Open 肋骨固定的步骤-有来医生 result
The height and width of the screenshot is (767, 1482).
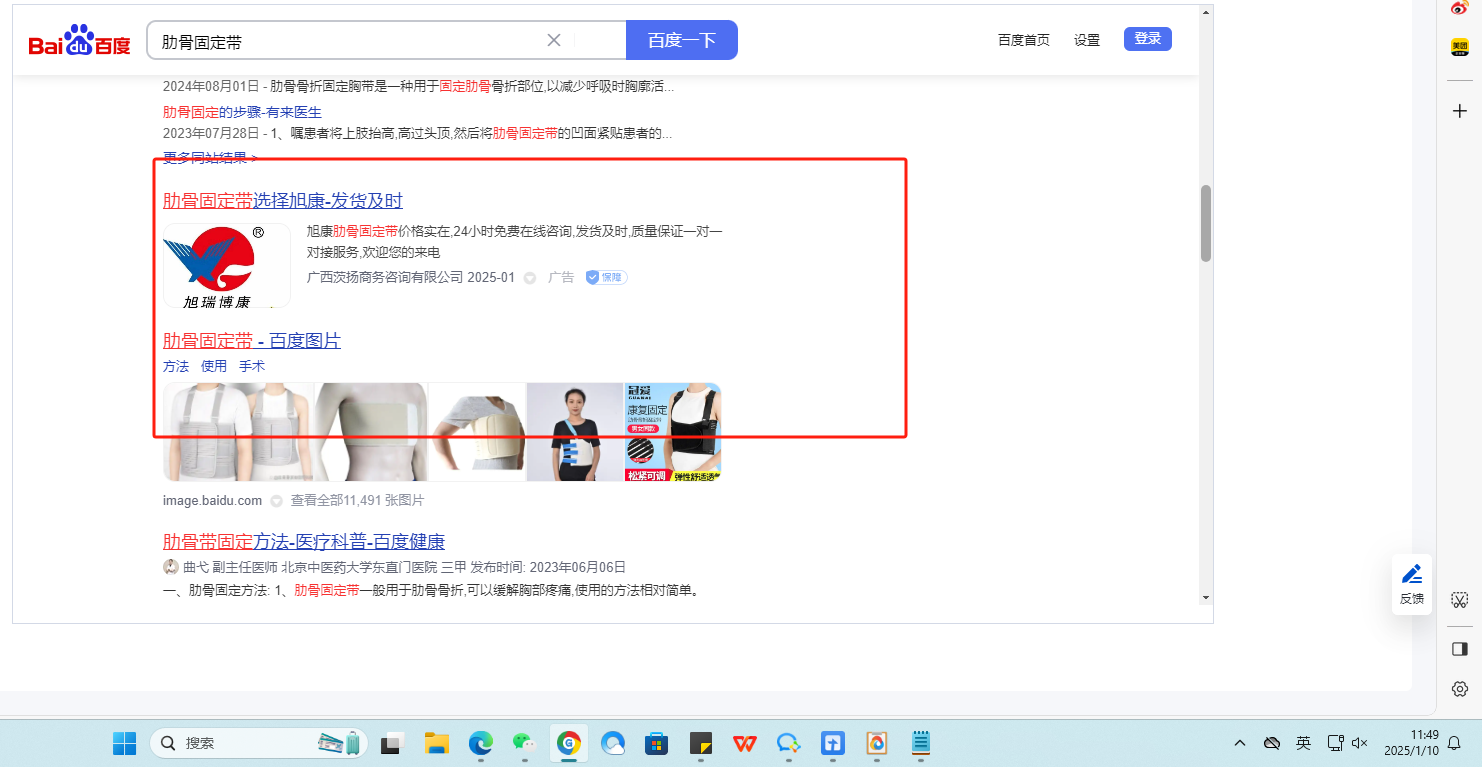coord(242,112)
